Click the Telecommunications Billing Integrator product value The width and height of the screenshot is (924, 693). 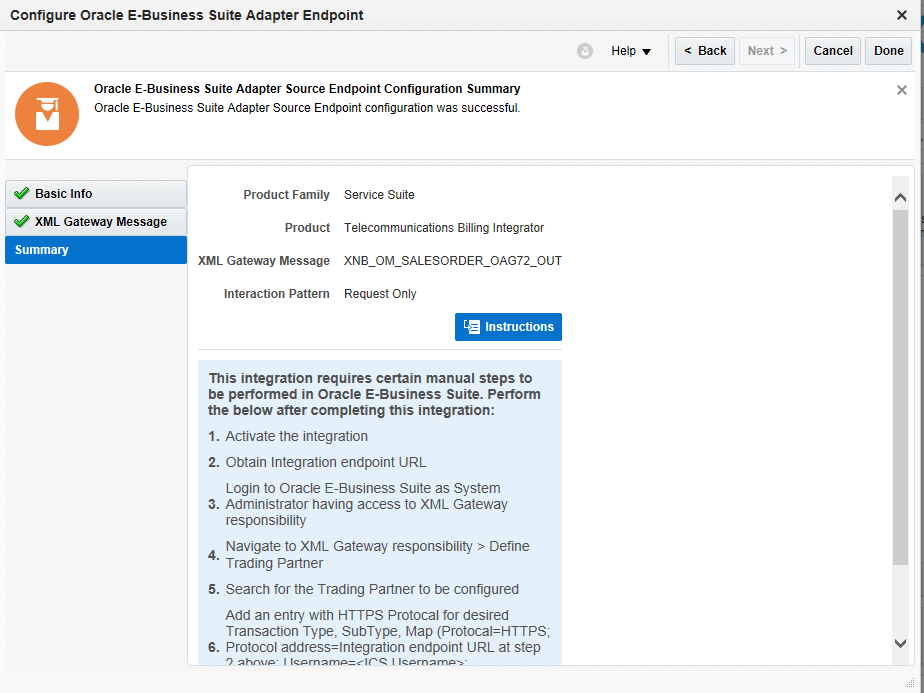(x=444, y=227)
